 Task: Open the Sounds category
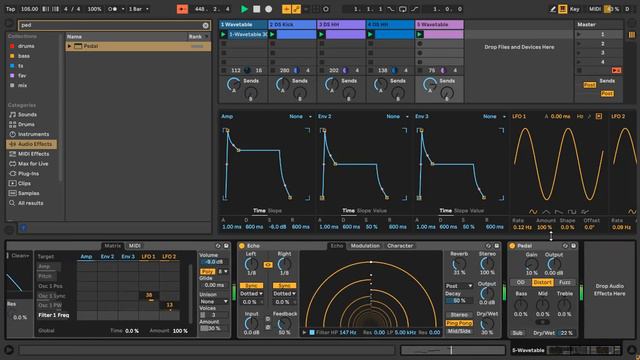pyautogui.click(x=27, y=115)
